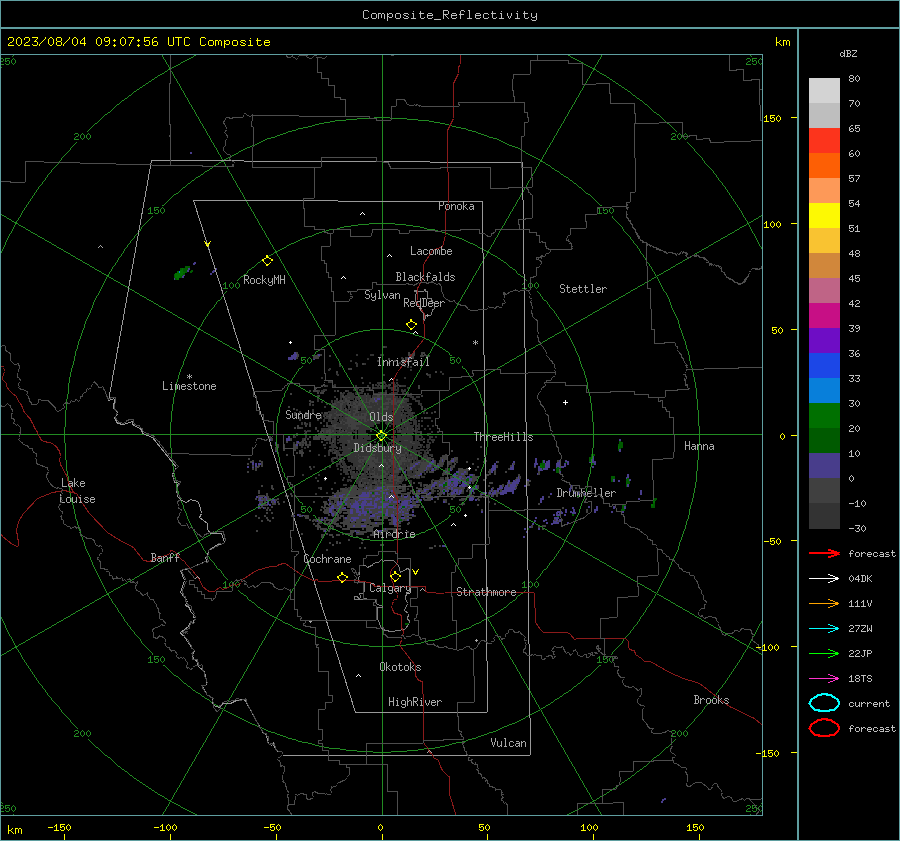The image size is (900, 841).
Task: Click the red forecast arrow legend icon
Action: click(x=824, y=553)
